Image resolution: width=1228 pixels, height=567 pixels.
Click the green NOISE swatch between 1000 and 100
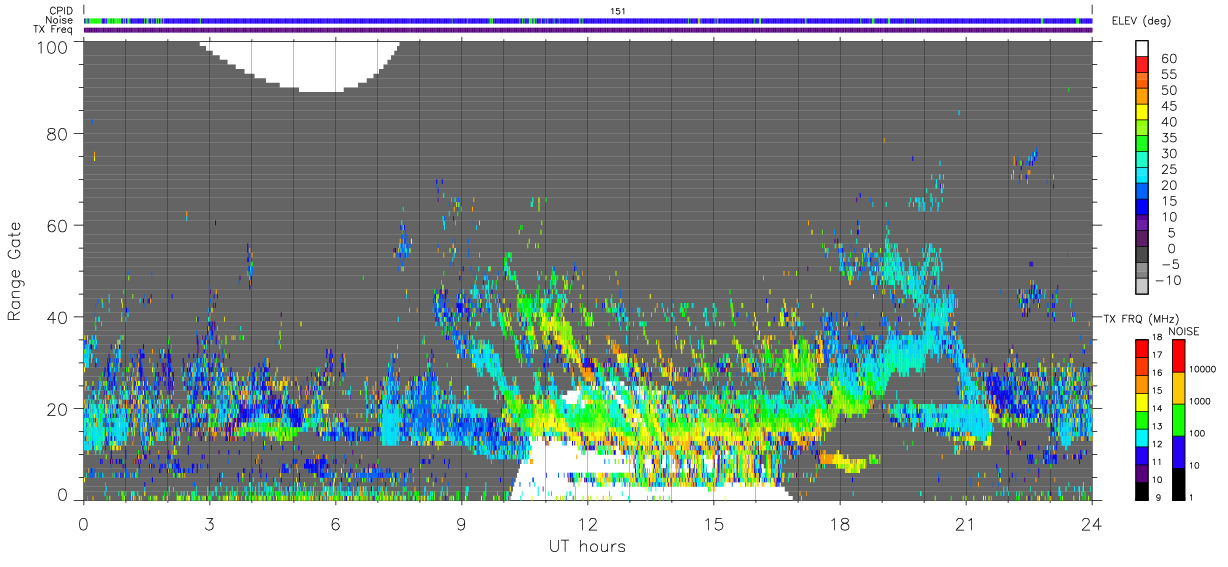coord(1179,419)
